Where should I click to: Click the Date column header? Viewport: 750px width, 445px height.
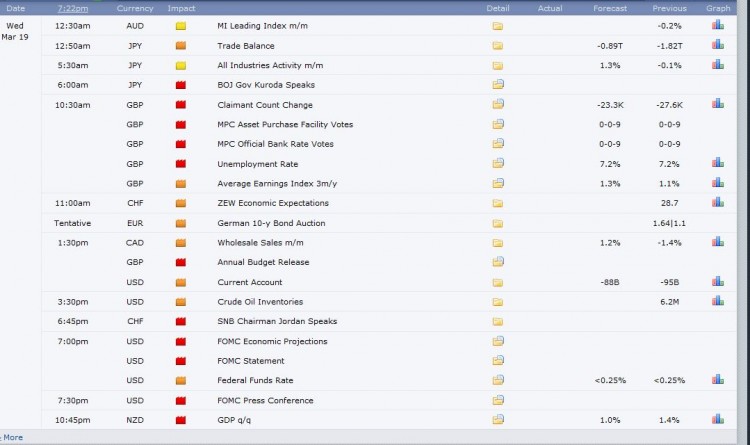click(x=15, y=8)
